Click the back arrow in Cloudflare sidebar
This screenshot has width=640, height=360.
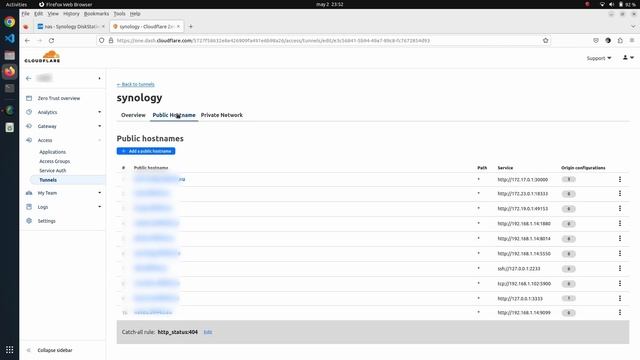(x=28, y=78)
